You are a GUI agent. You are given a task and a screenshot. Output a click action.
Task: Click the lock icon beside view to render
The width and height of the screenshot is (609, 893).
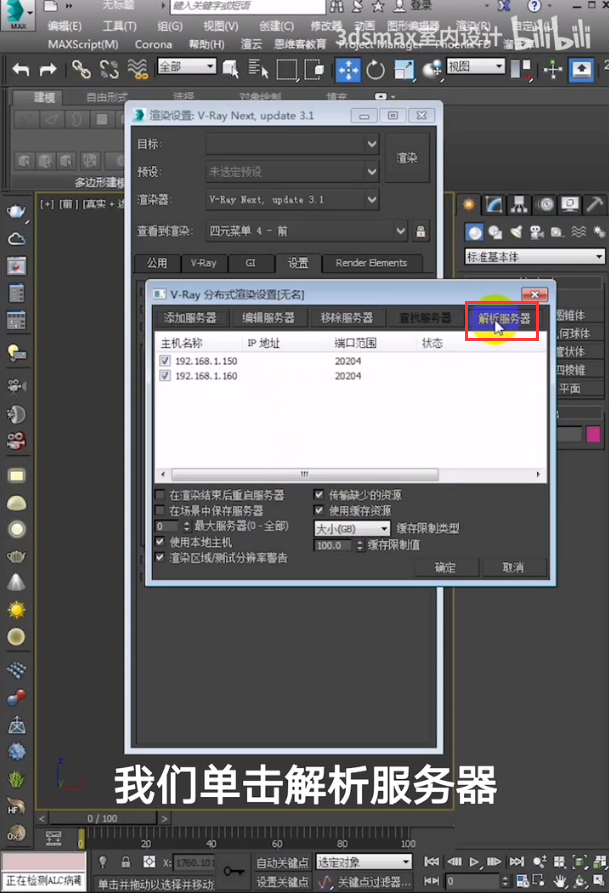click(421, 231)
